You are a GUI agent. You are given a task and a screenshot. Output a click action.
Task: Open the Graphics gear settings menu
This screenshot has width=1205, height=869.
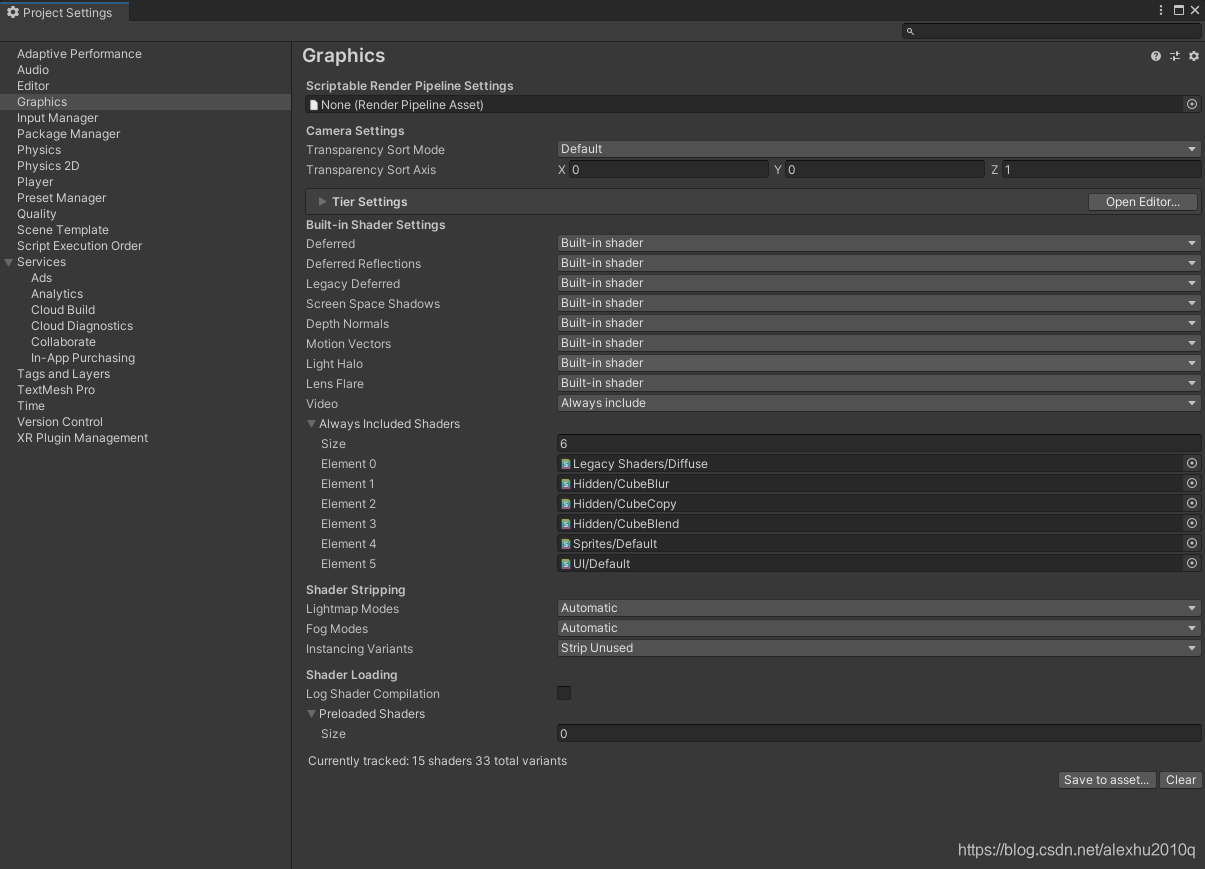pyautogui.click(x=1194, y=56)
